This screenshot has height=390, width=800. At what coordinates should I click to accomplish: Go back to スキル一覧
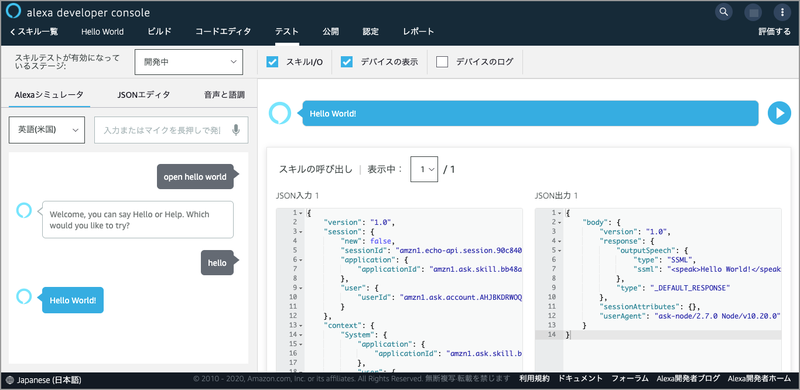(34, 32)
